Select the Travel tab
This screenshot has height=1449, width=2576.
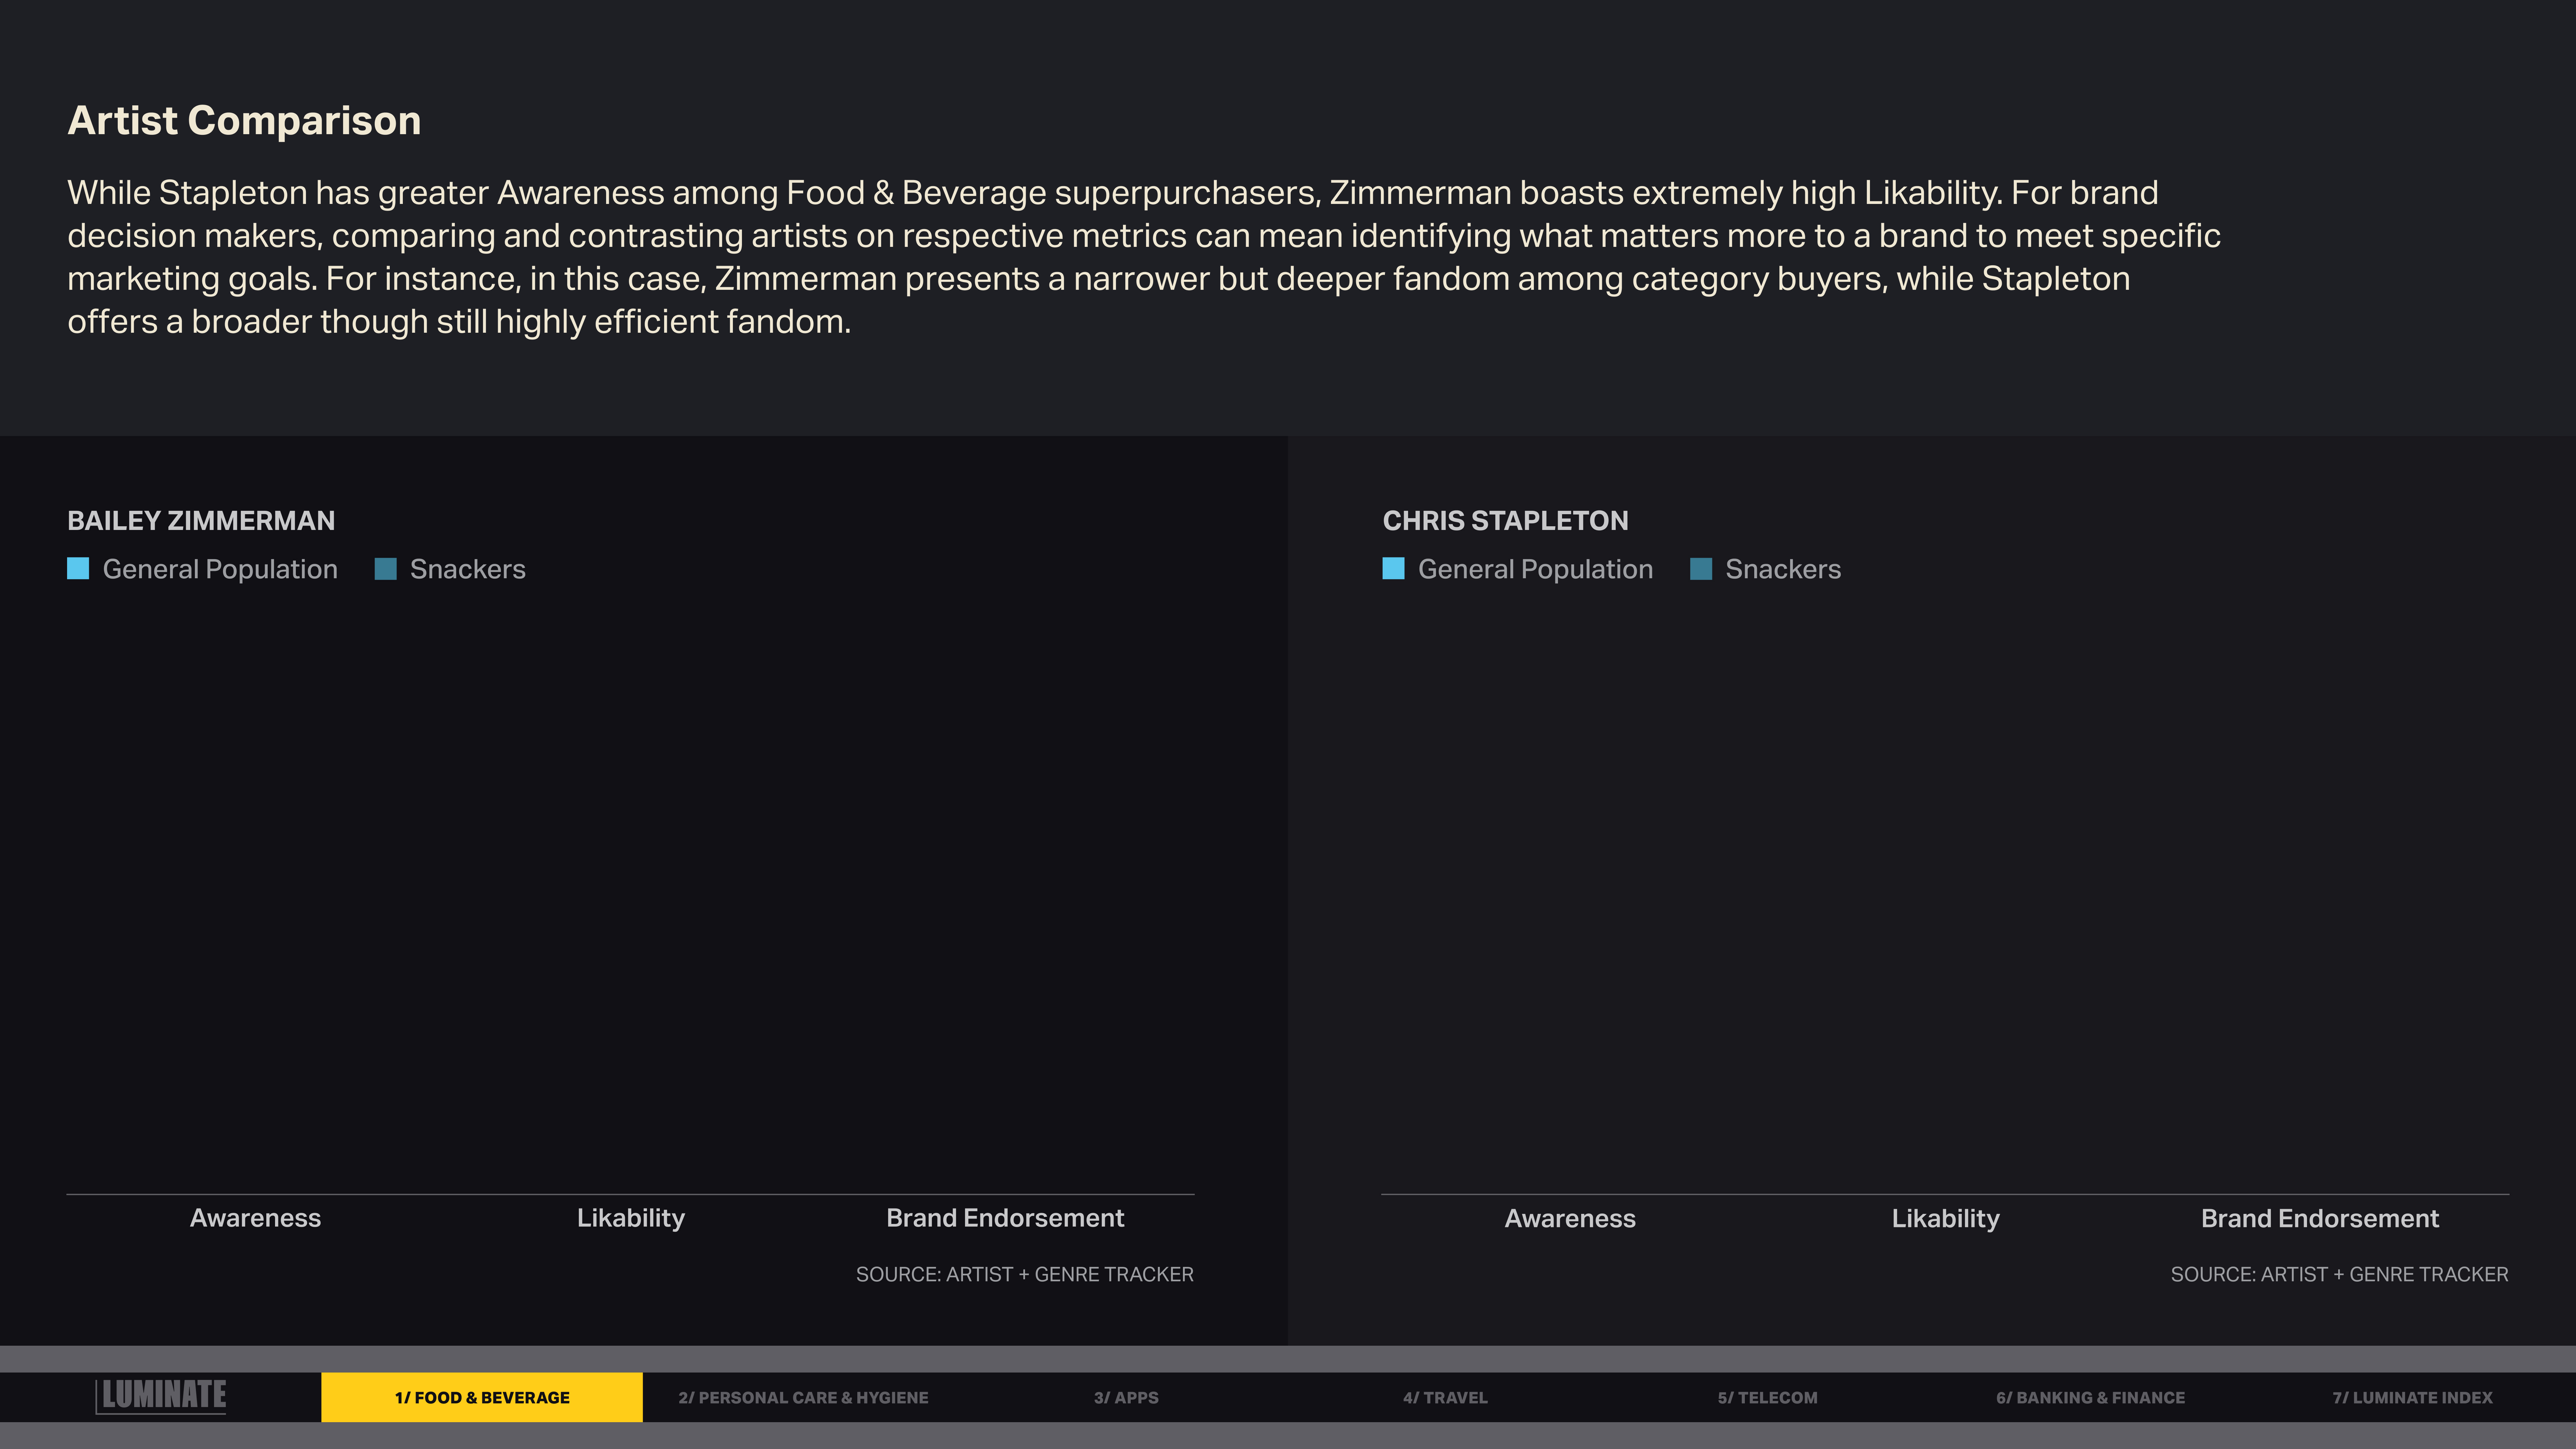[1445, 1397]
